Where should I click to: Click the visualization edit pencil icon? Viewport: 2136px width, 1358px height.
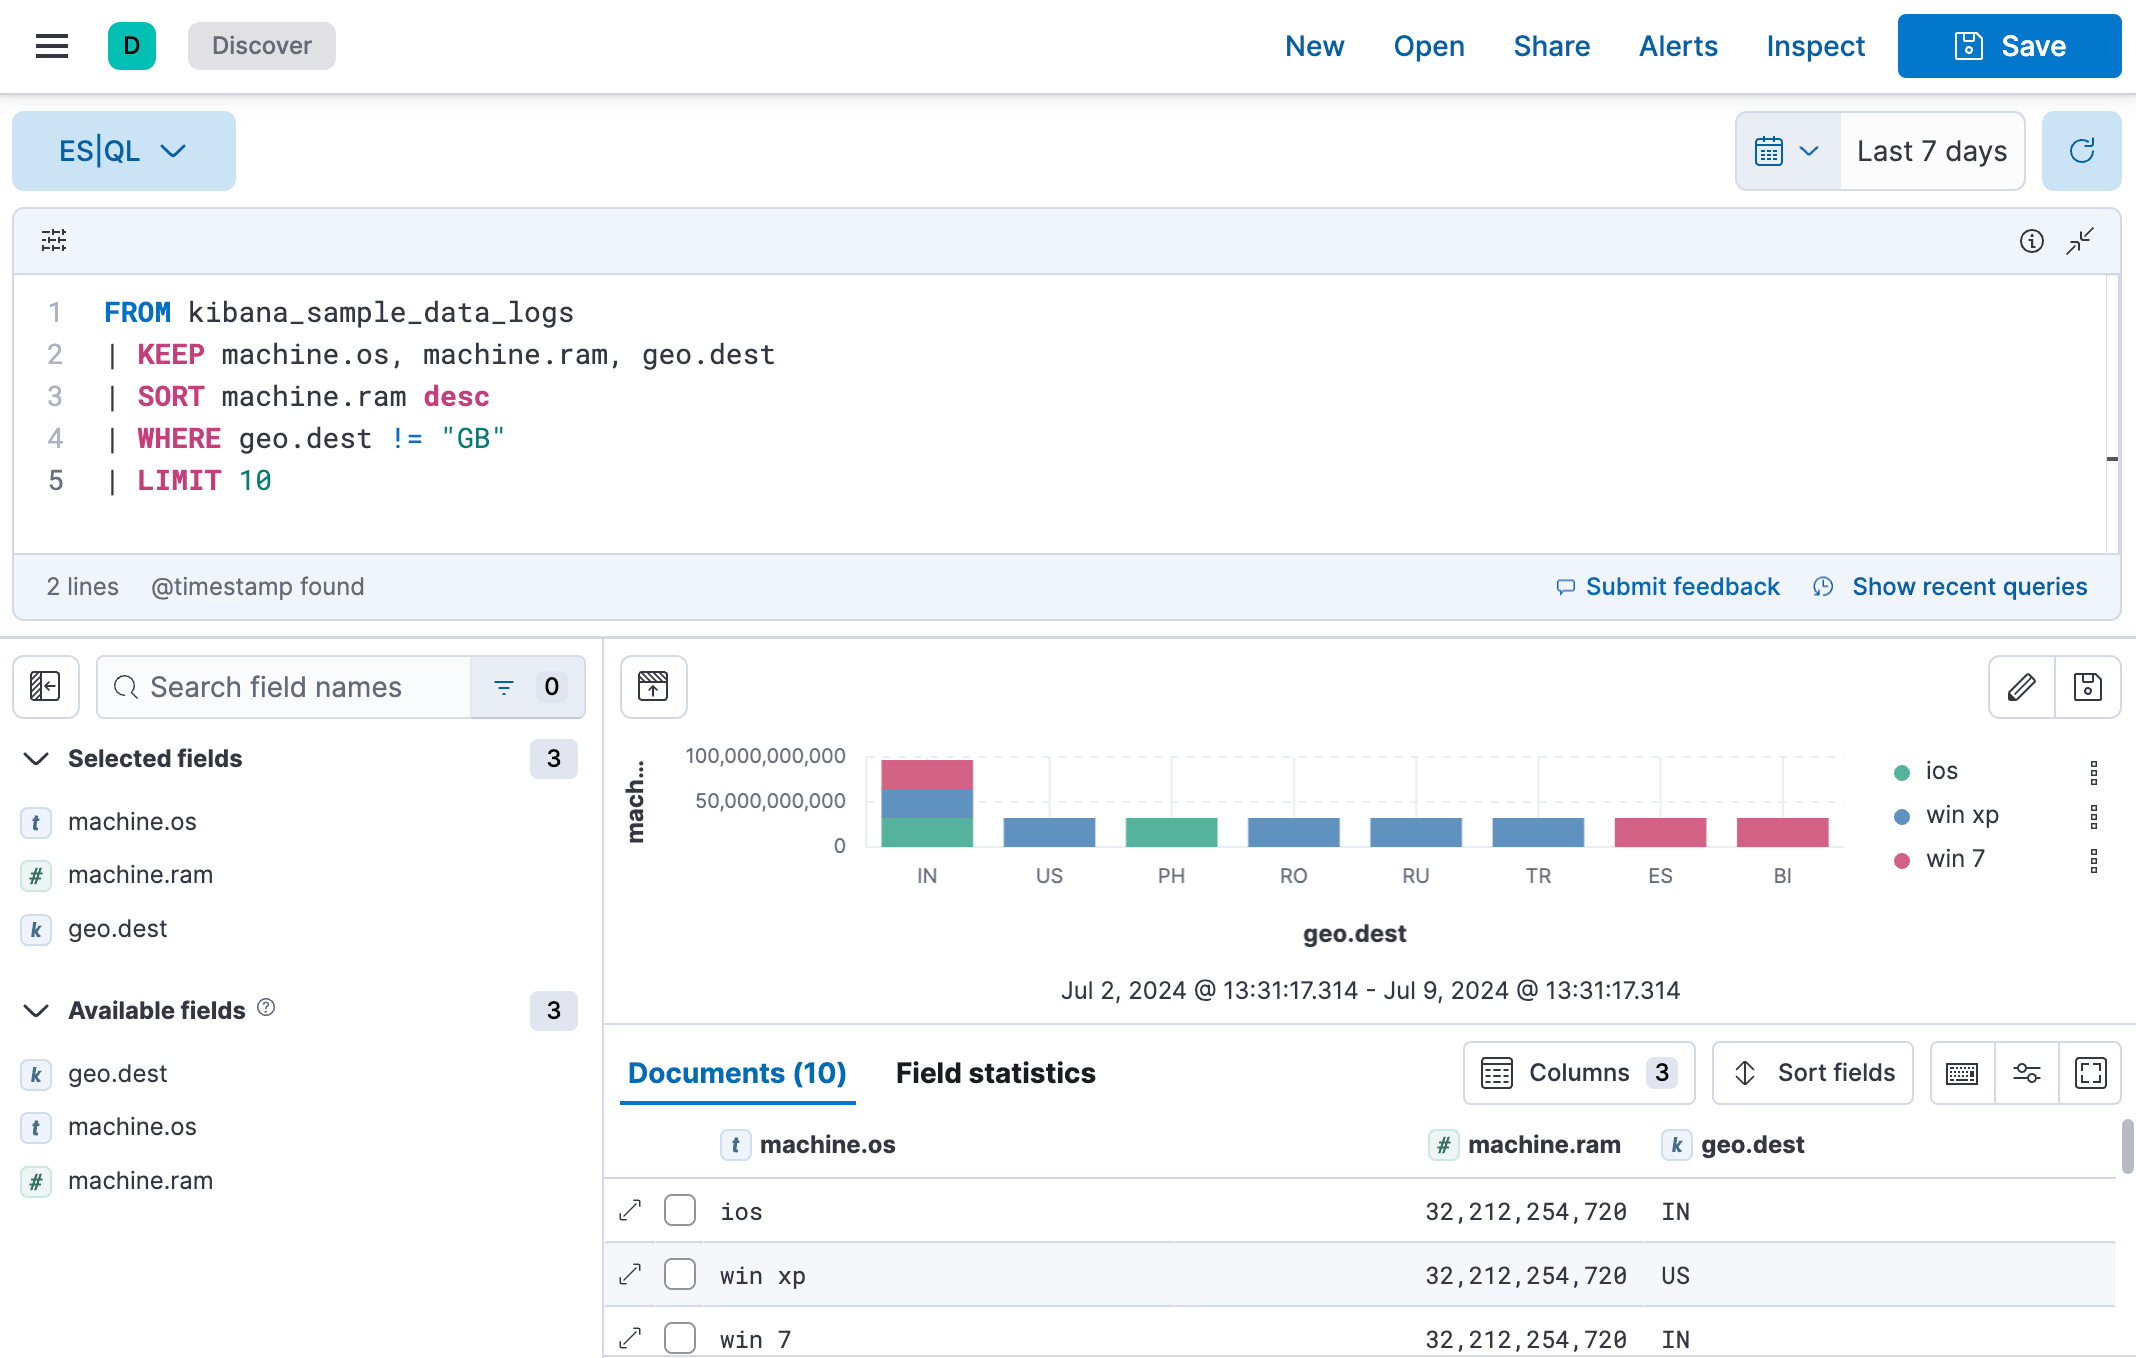click(2021, 687)
